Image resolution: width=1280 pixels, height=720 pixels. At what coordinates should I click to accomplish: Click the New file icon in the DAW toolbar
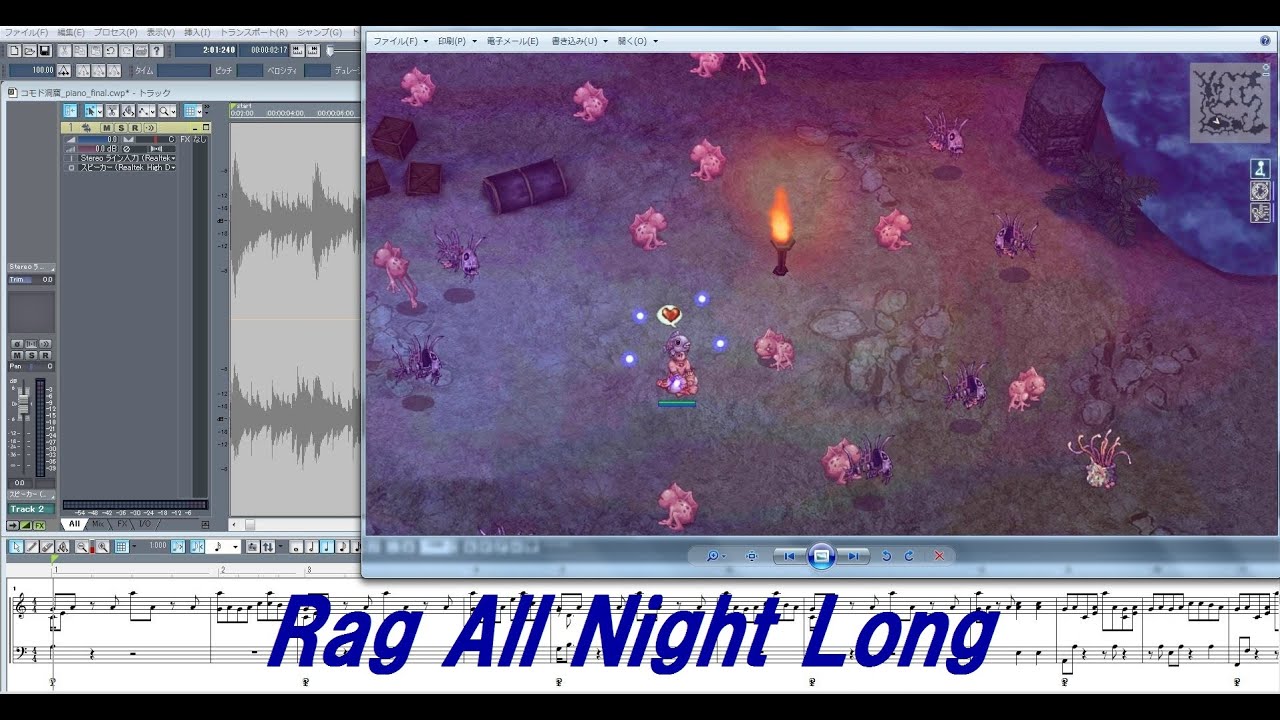(14, 51)
